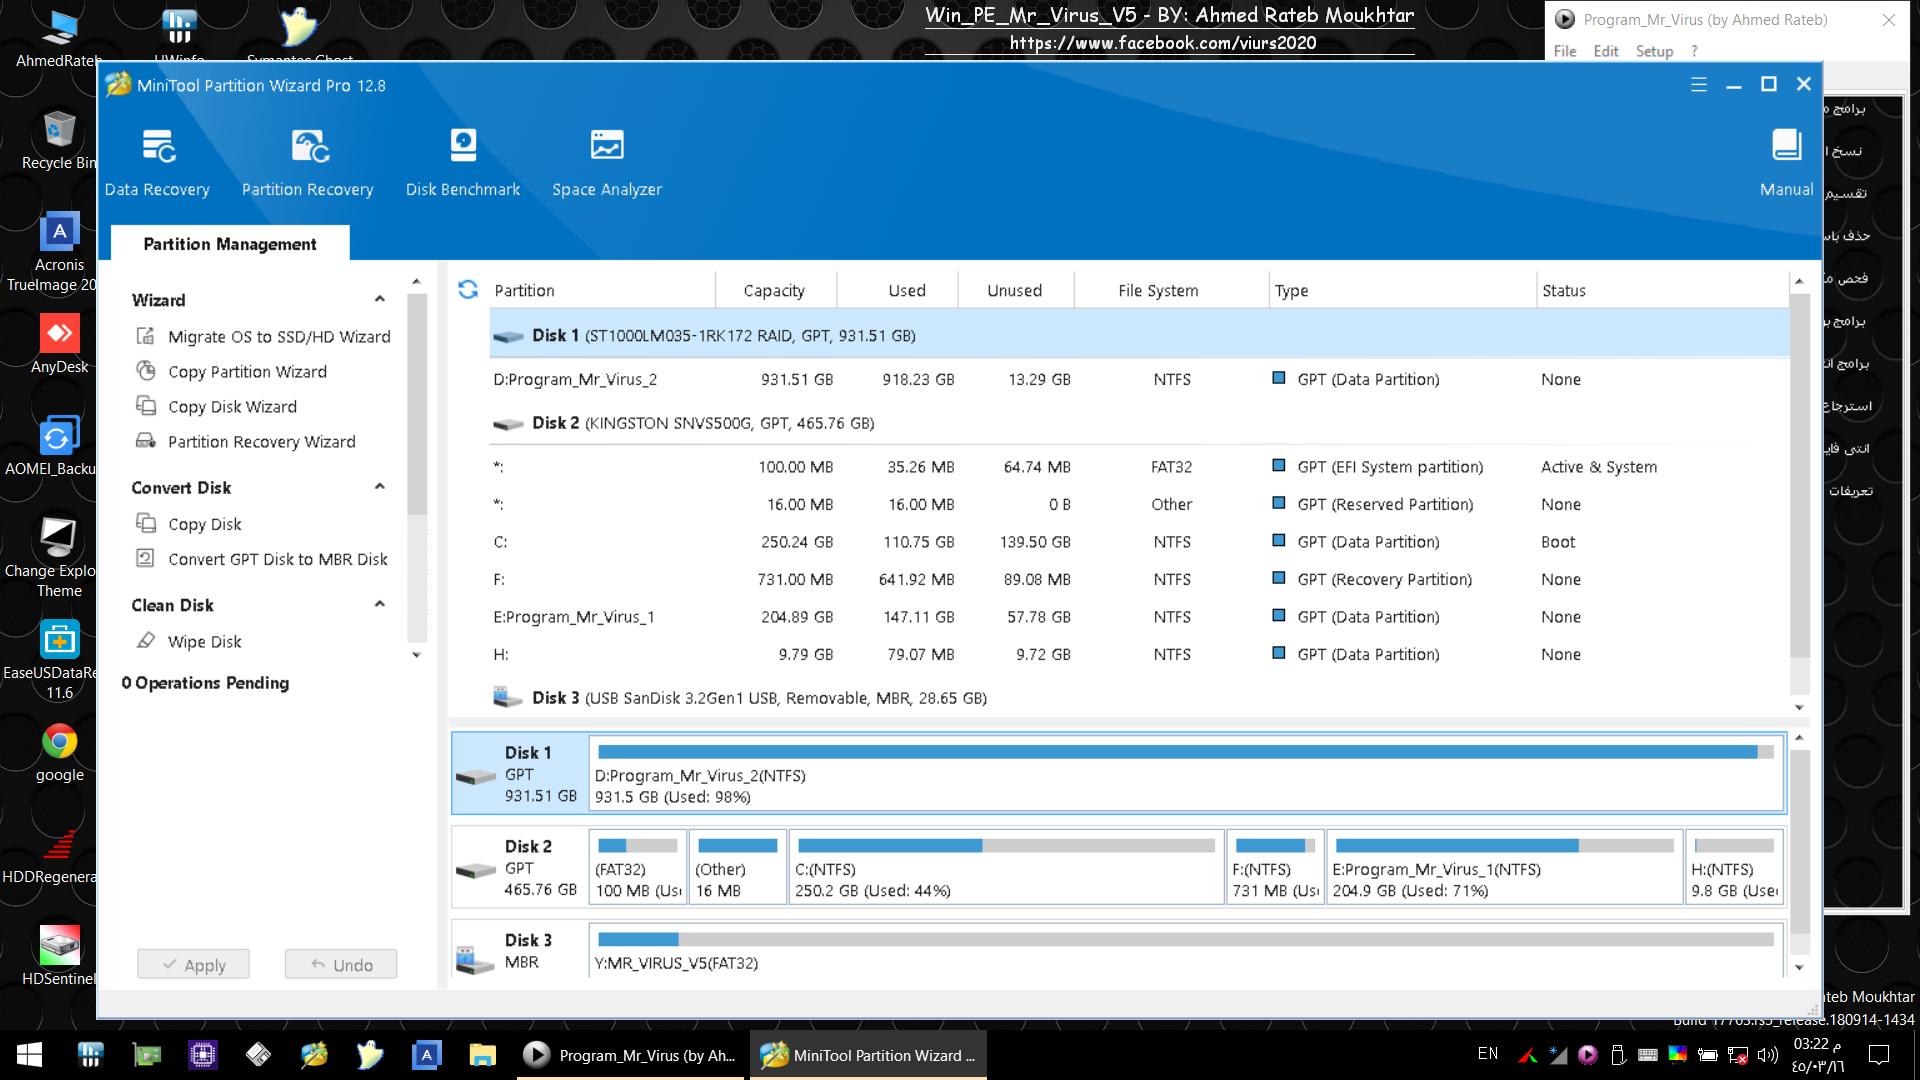This screenshot has width=1920, height=1080.
Task: Click the H:(NTFS) 9.8 GB map block
Action: (1735, 868)
